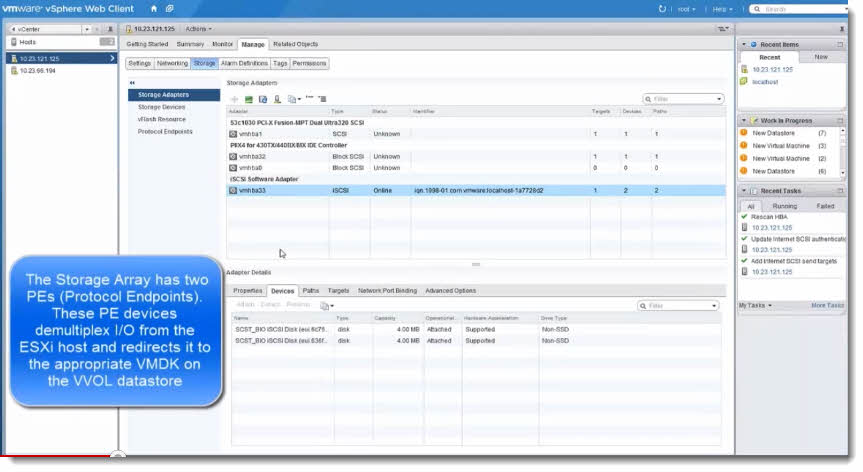Collapse the Work In Progress panel
The height and width of the screenshot is (472, 863).
pos(744,120)
